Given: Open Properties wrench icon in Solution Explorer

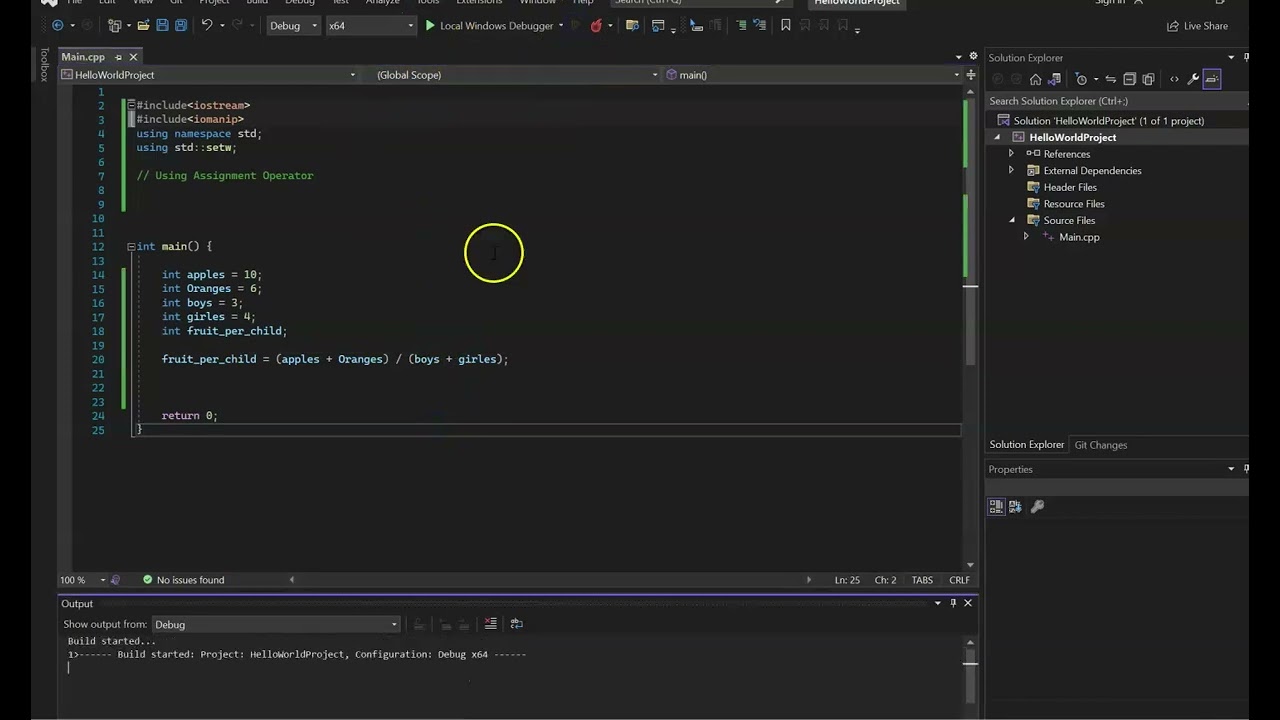Looking at the screenshot, I should (x=1193, y=79).
